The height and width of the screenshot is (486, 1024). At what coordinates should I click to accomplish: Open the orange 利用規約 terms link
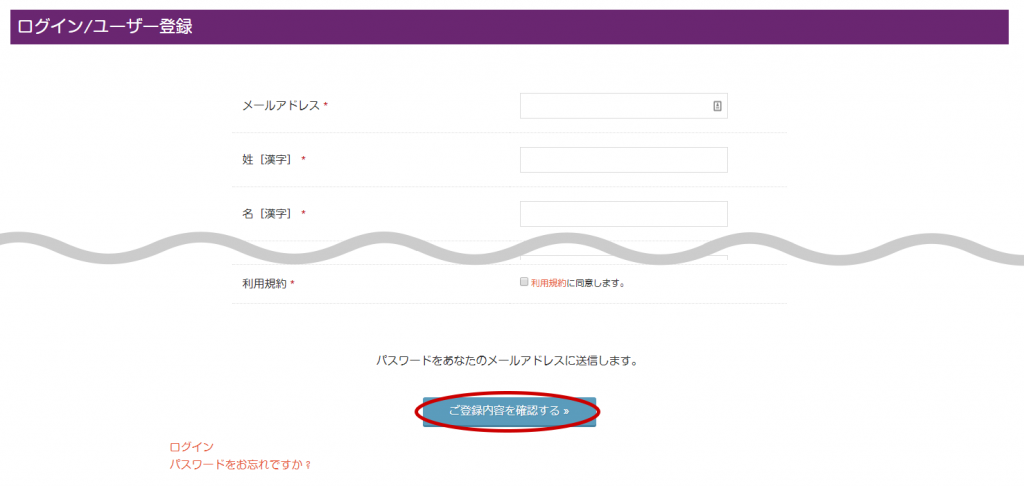coord(548,283)
